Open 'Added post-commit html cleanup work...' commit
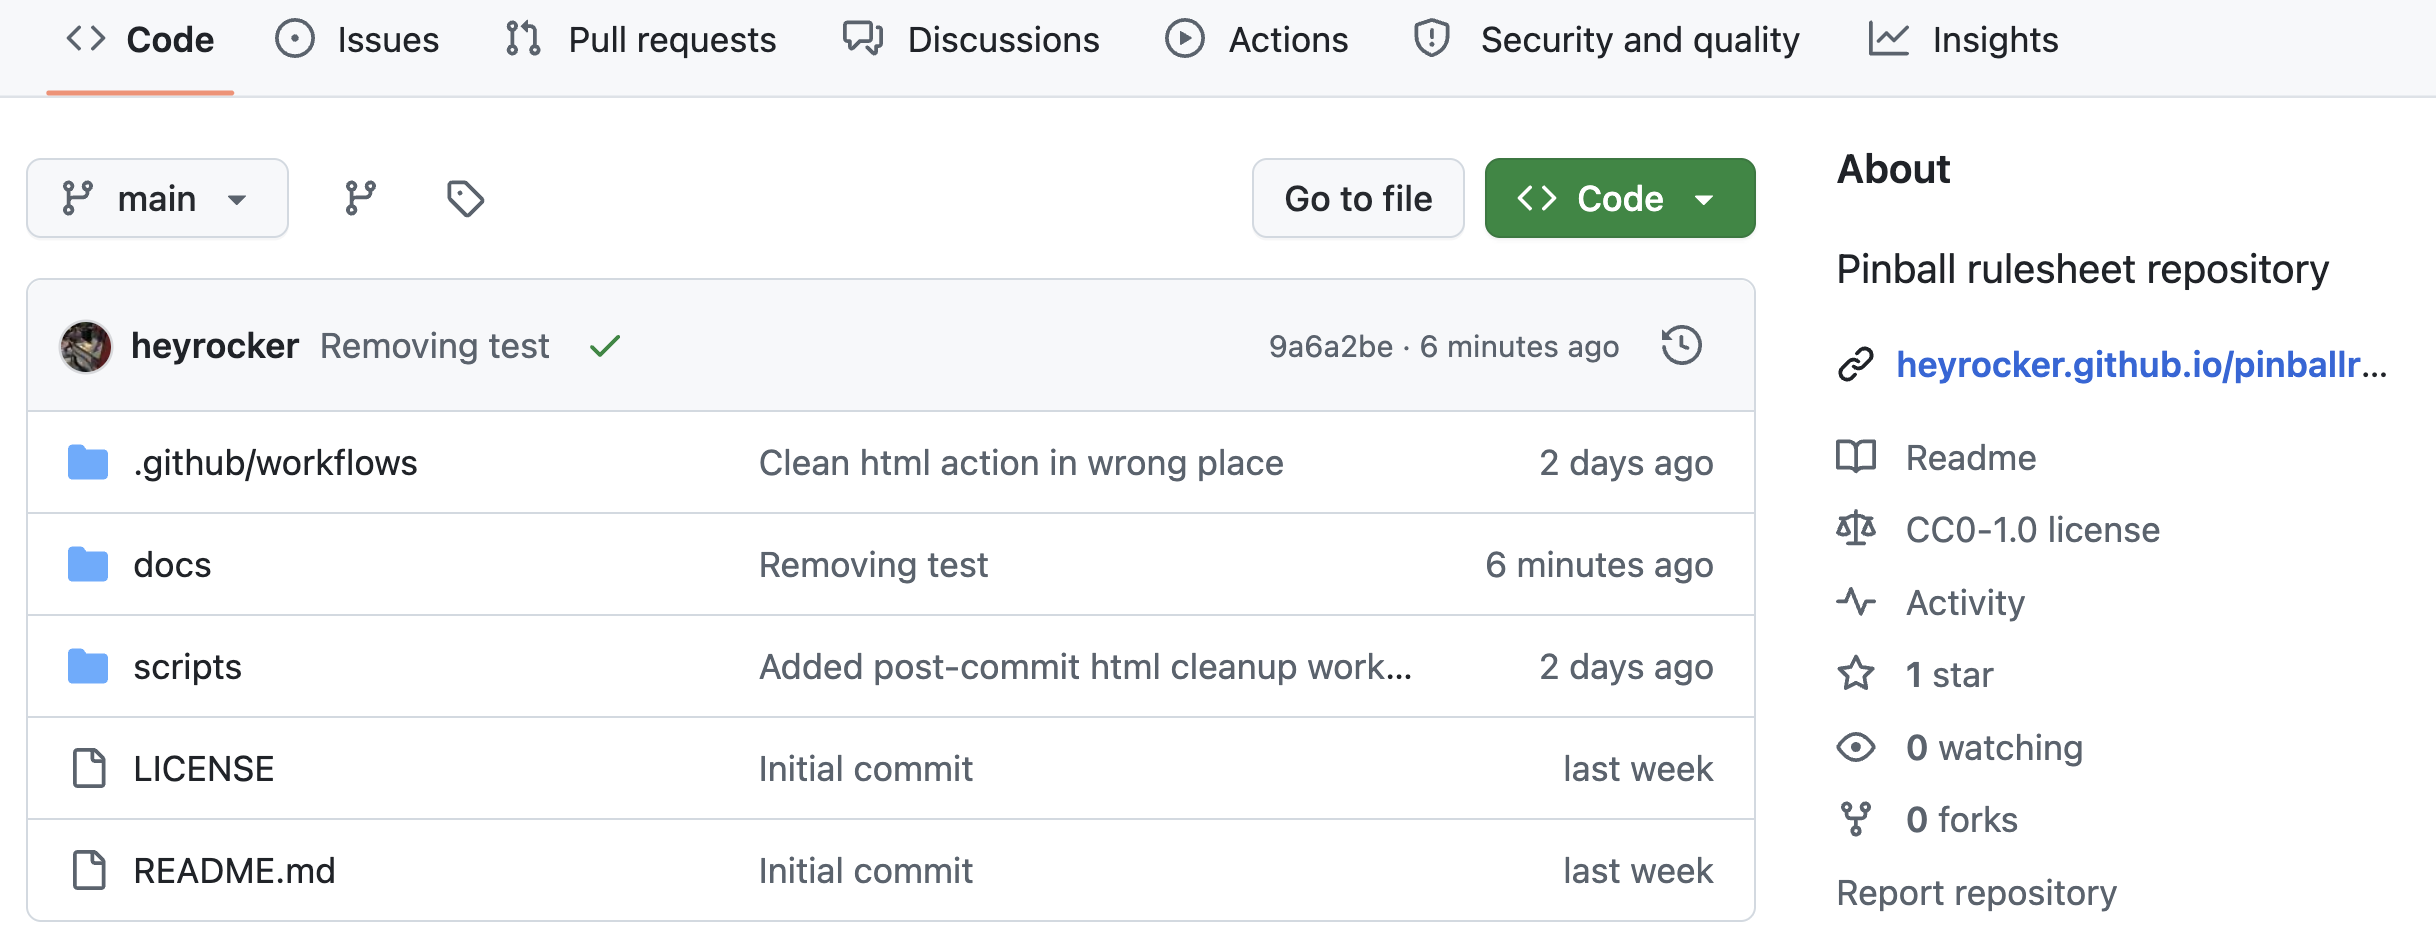The width and height of the screenshot is (2436, 948). 1085,667
